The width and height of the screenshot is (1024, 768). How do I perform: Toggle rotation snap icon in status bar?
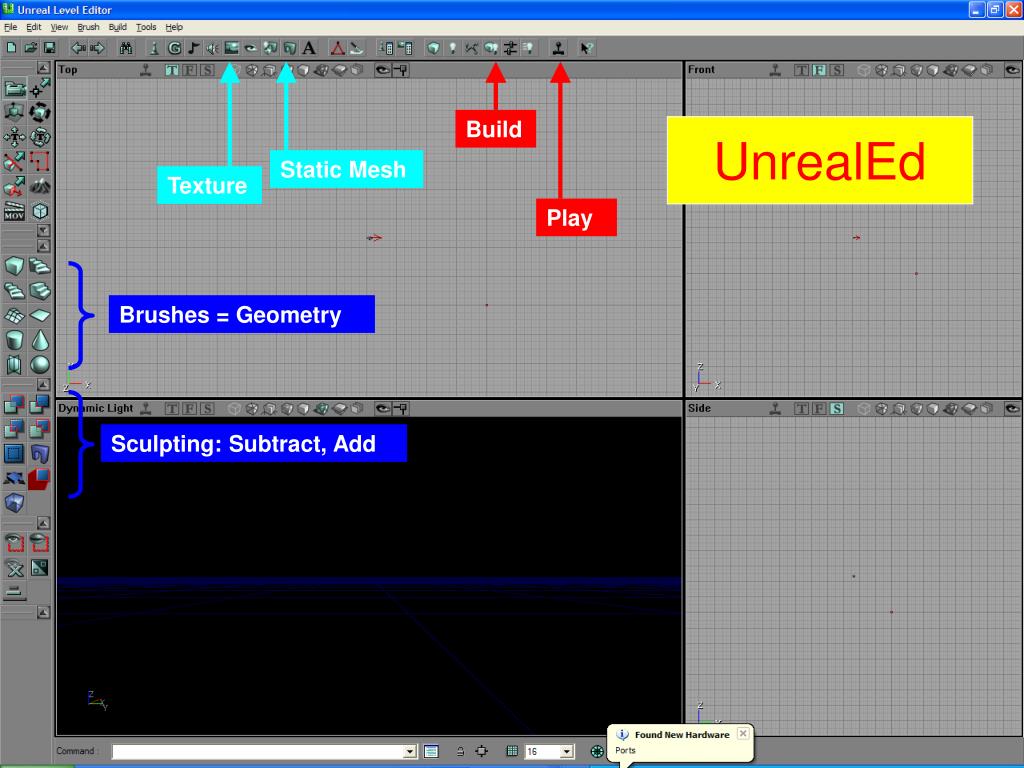(597, 751)
